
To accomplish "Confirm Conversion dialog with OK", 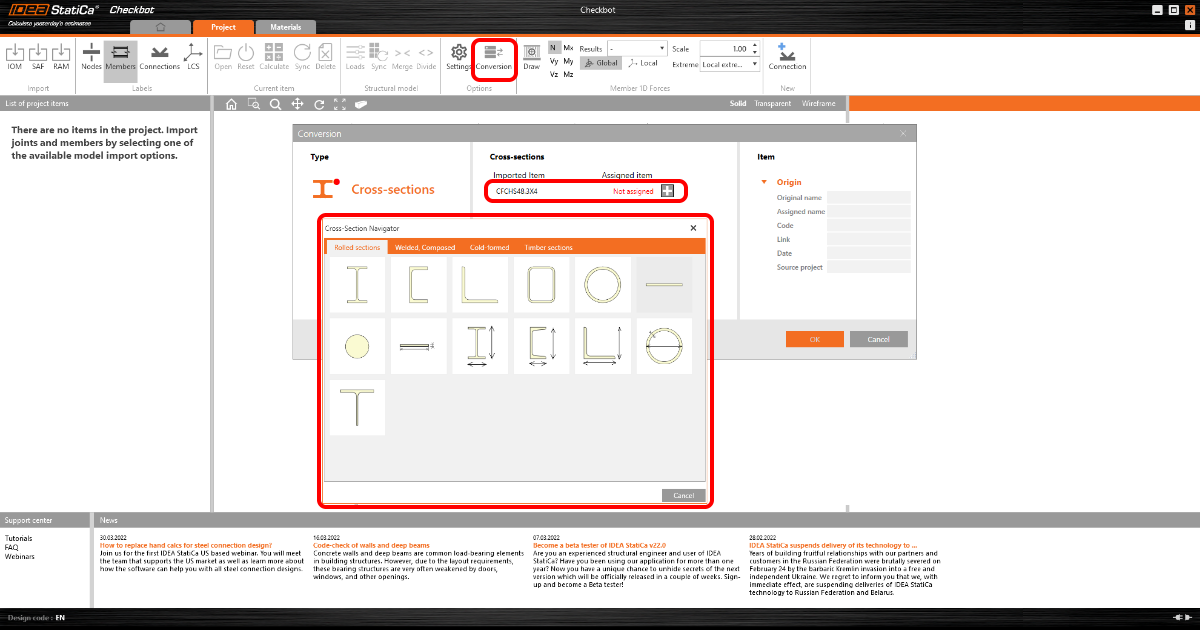I will tap(814, 339).
